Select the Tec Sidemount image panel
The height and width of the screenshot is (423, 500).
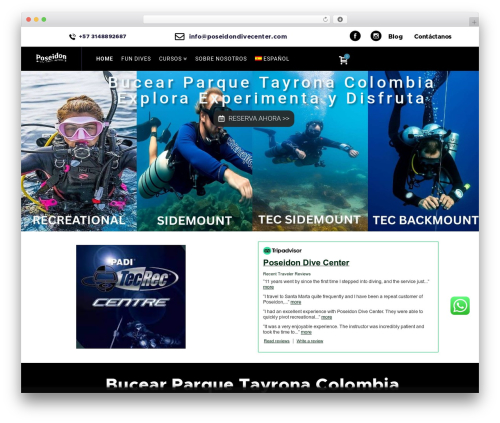(x=310, y=151)
